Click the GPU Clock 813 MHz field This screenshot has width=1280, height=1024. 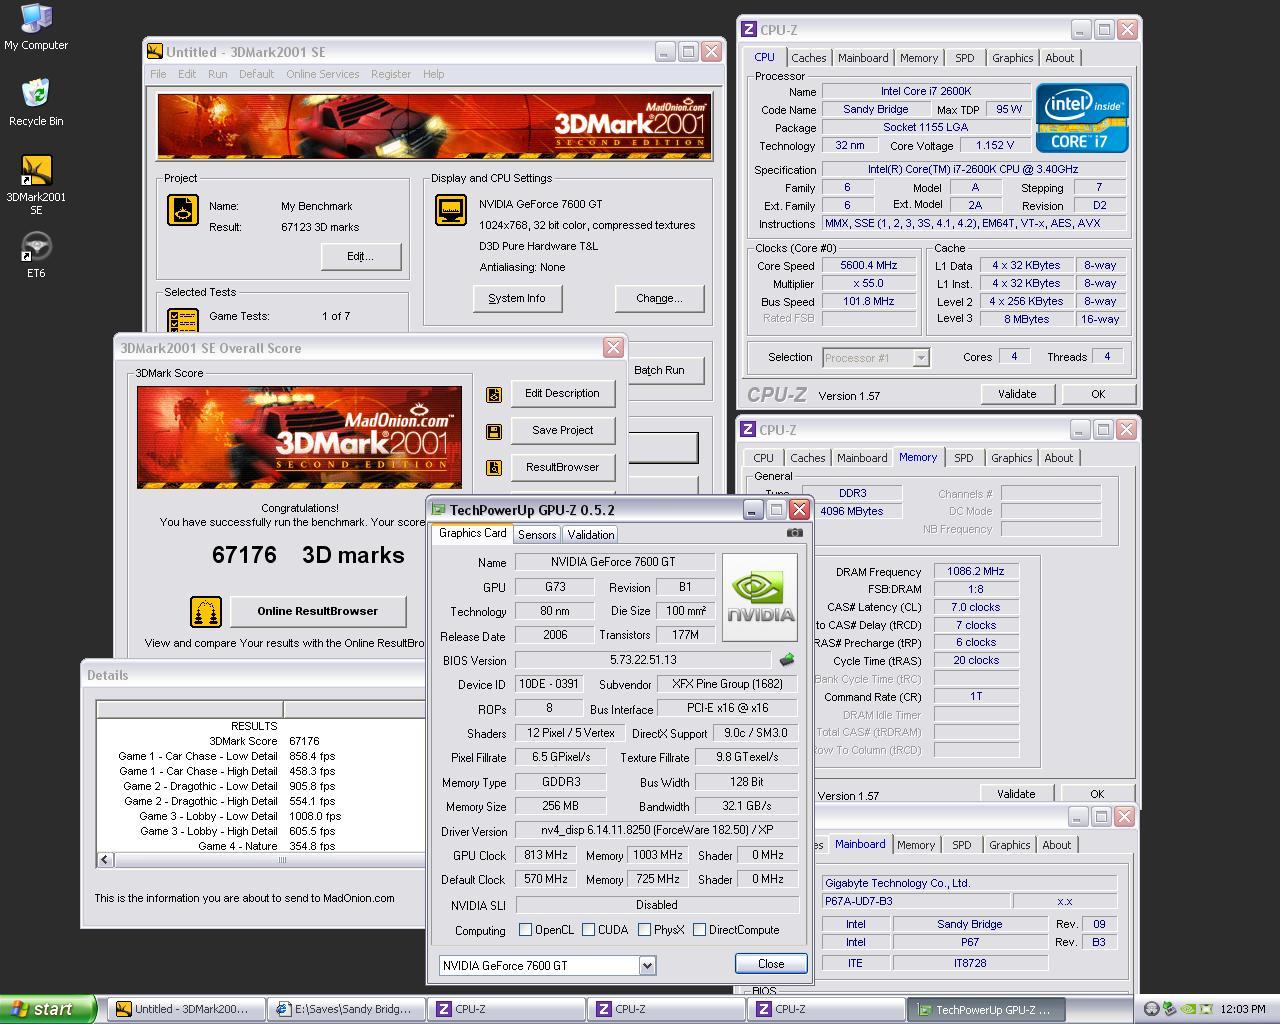[x=545, y=855]
